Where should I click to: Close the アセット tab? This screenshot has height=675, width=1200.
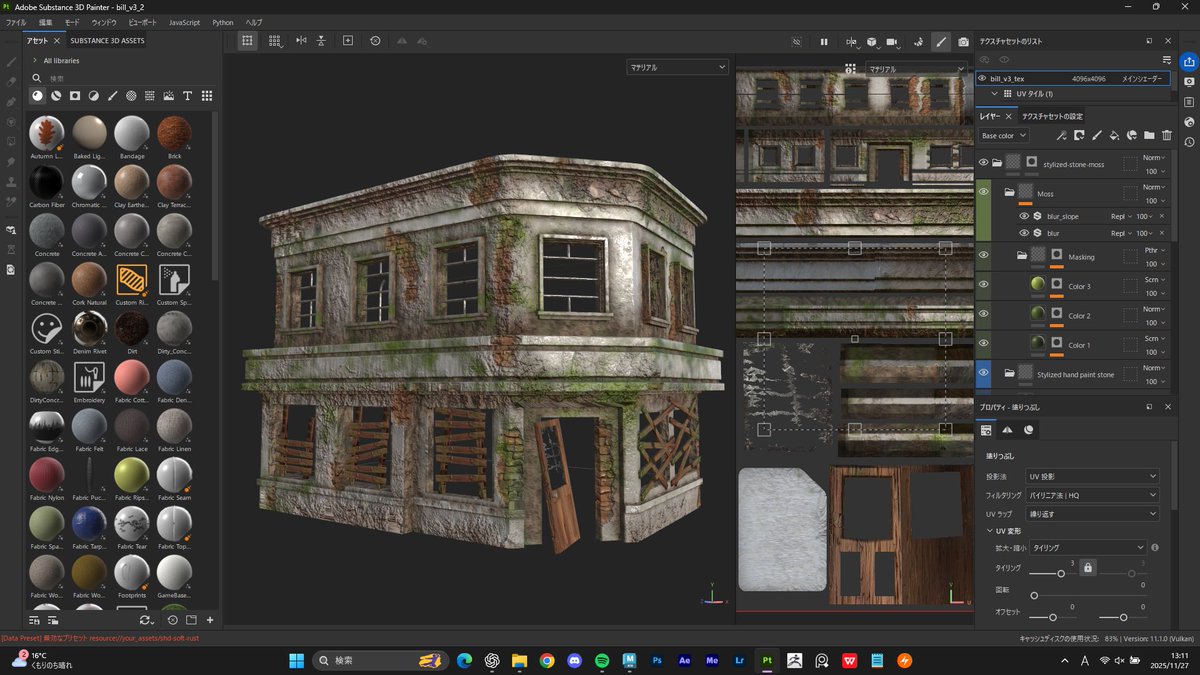click(56, 41)
